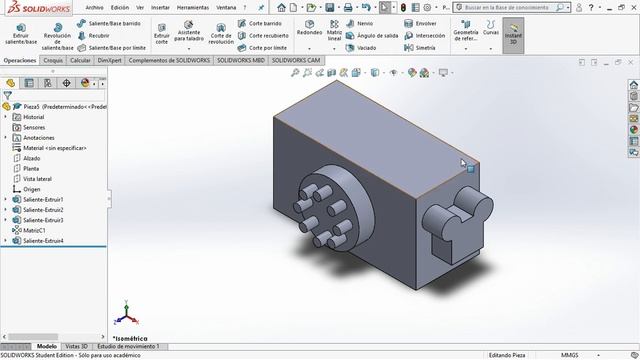The image size is (640, 360).
Task: Select the Alzado plane in tree
Action: (31, 158)
